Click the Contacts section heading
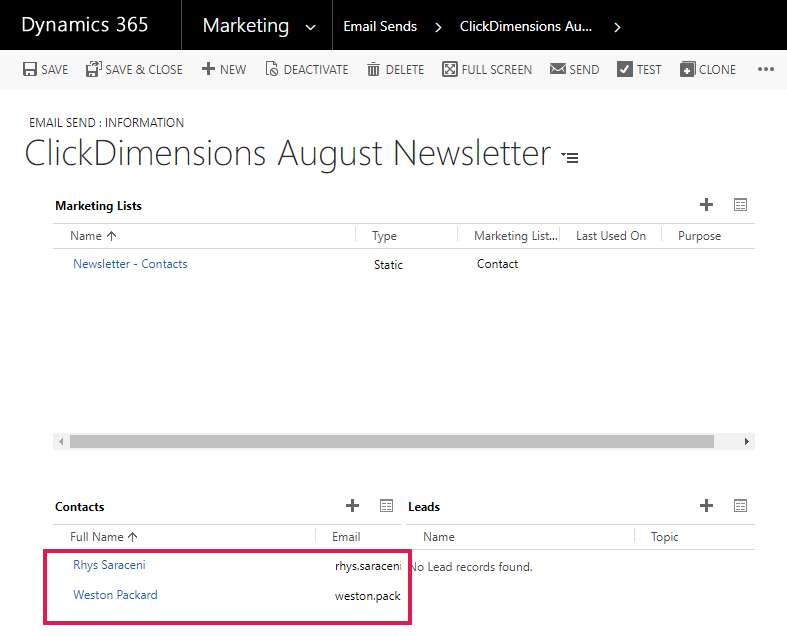 point(79,506)
